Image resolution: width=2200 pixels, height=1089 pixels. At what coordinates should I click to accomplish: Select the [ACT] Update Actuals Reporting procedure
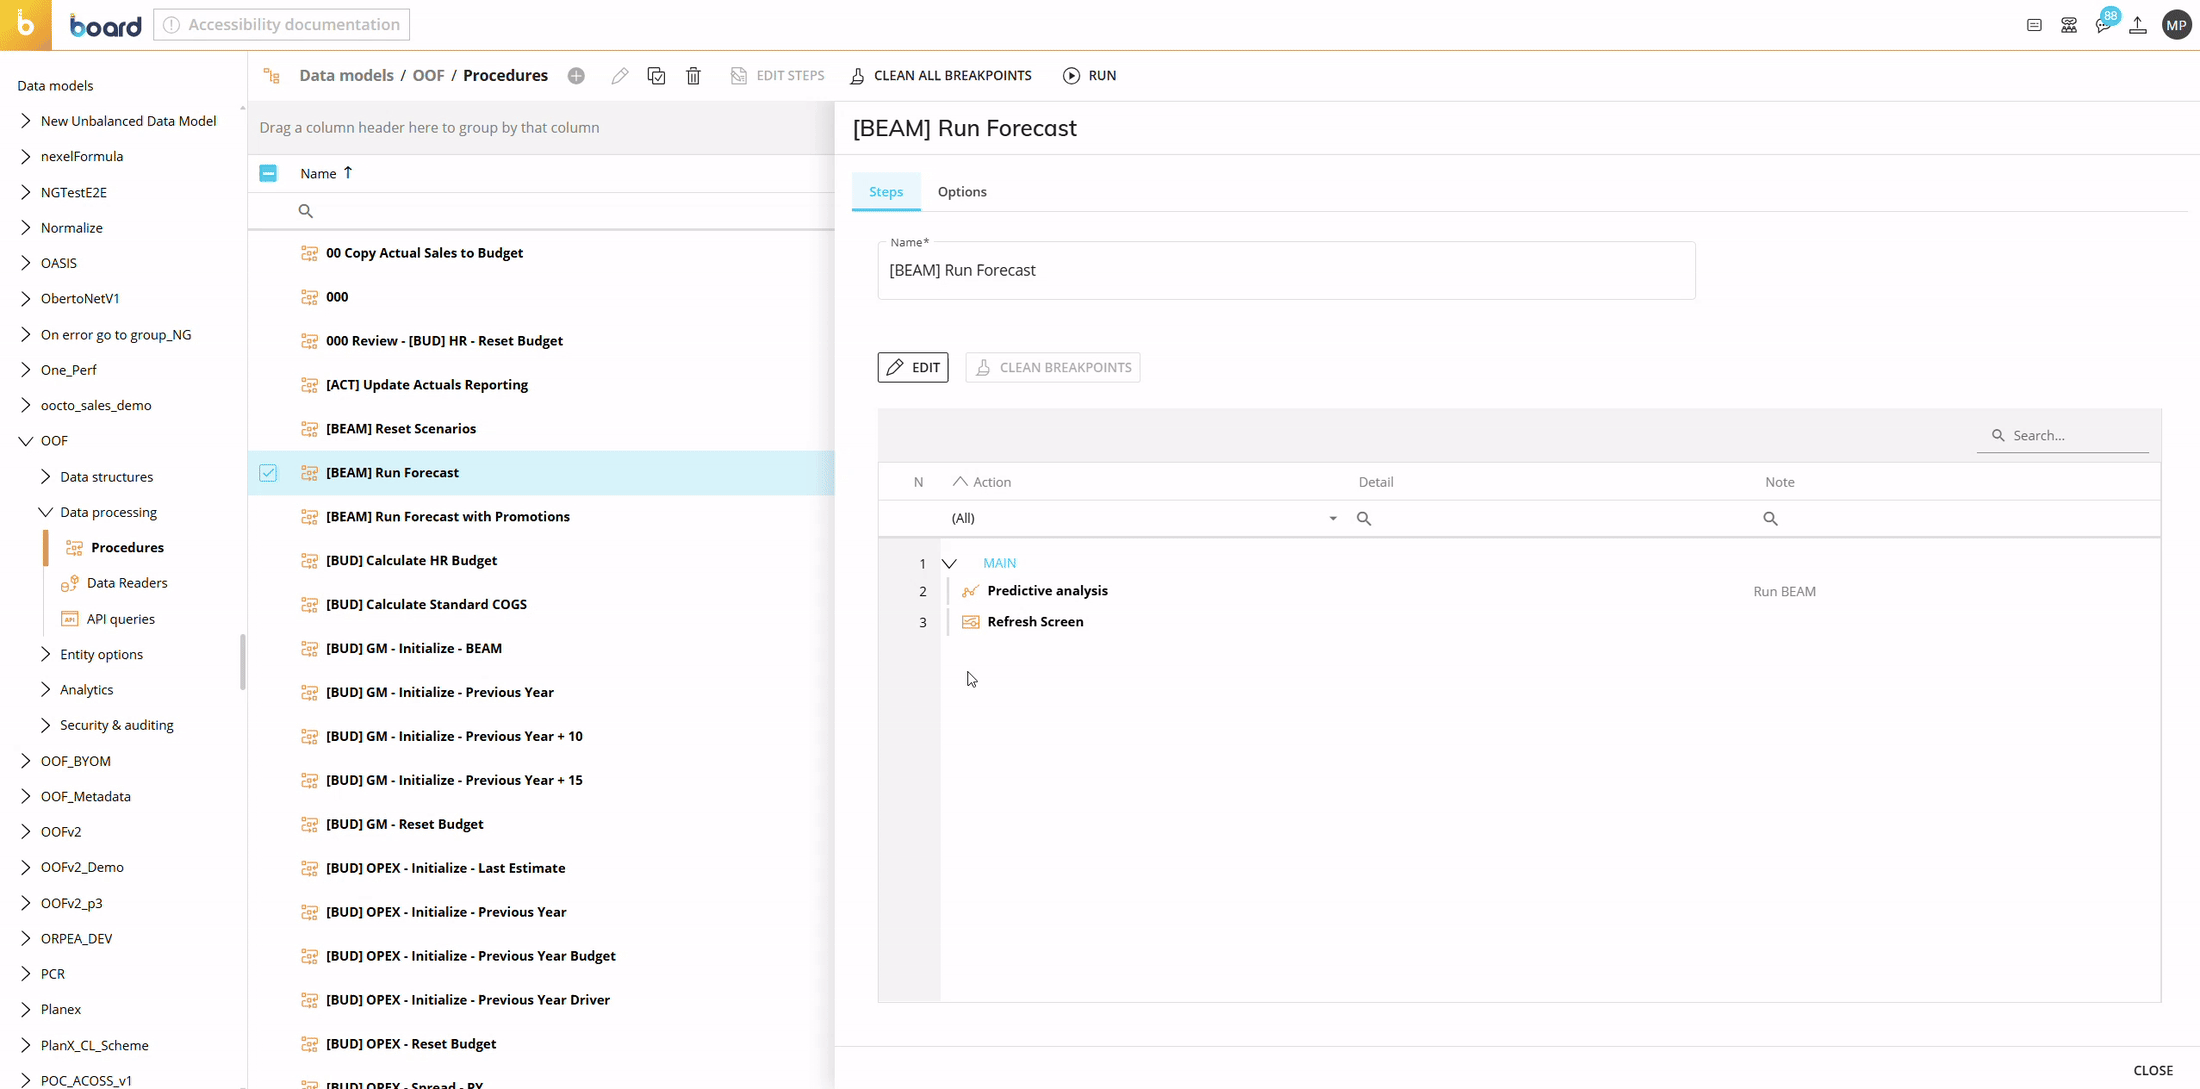pyautogui.click(x=427, y=385)
